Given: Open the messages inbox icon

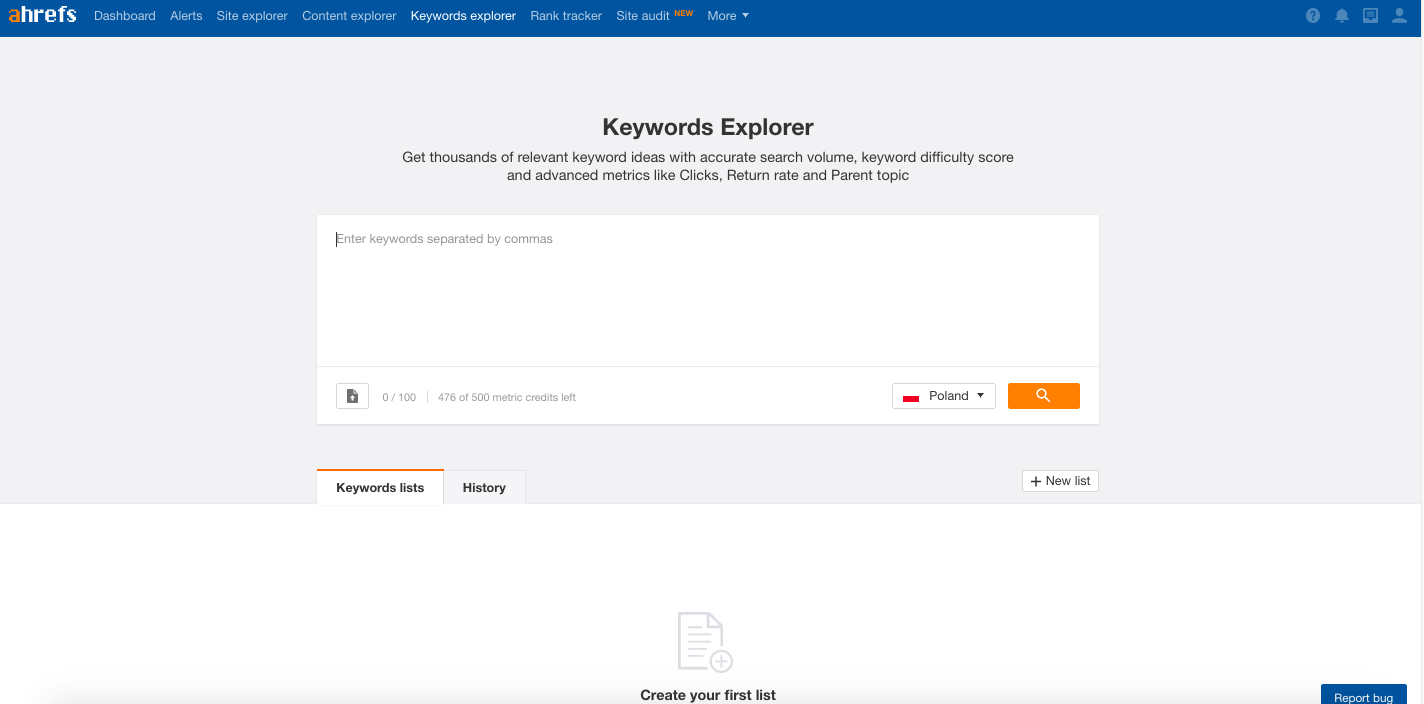Looking at the screenshot, I should (1370, 16).
